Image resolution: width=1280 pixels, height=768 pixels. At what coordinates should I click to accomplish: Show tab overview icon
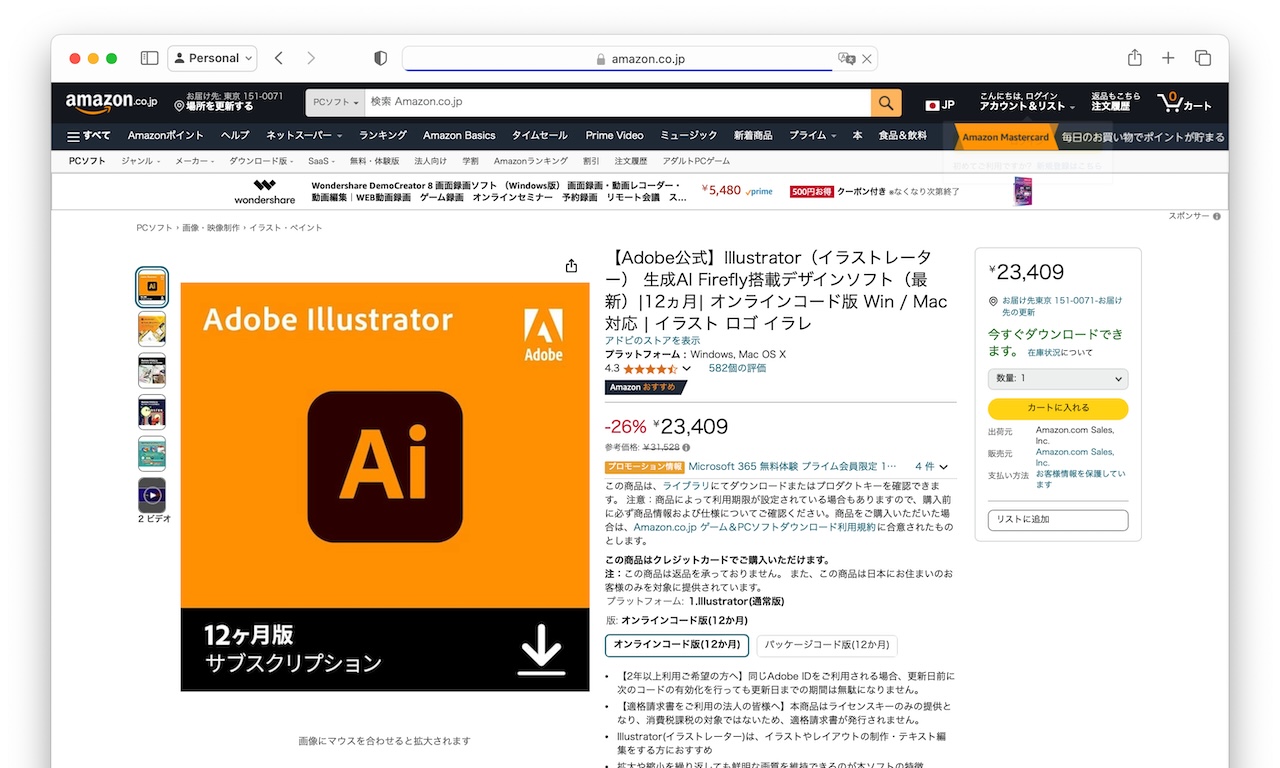[1203, 58]
